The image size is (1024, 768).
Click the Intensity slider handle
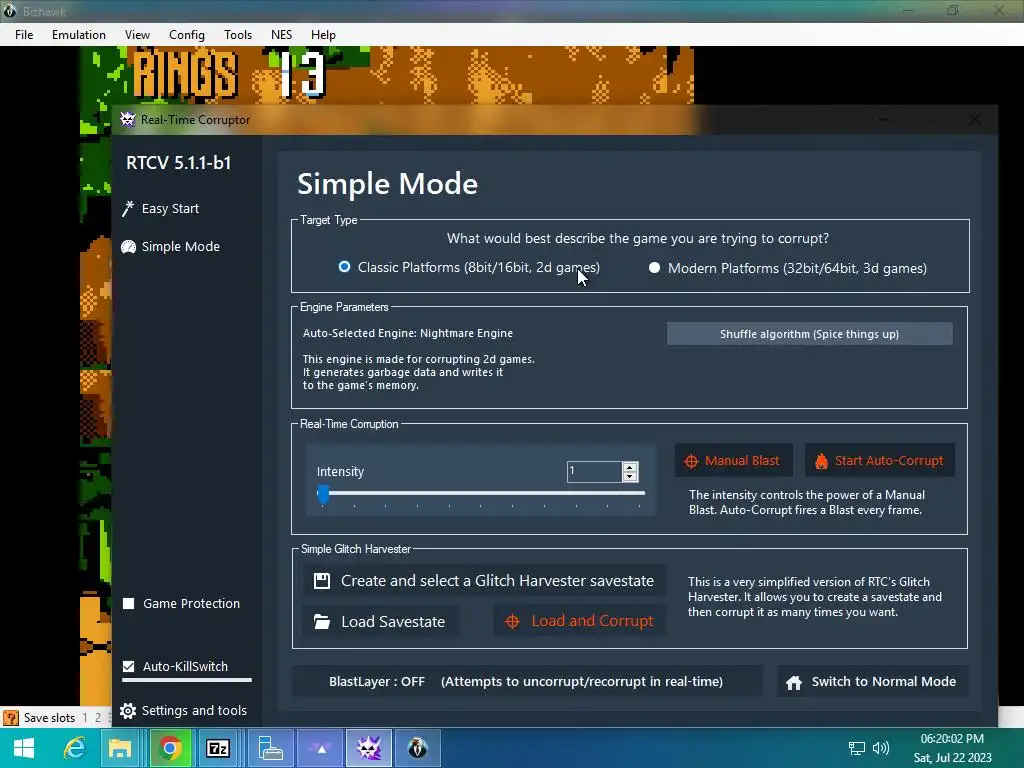tap(323, 494)
